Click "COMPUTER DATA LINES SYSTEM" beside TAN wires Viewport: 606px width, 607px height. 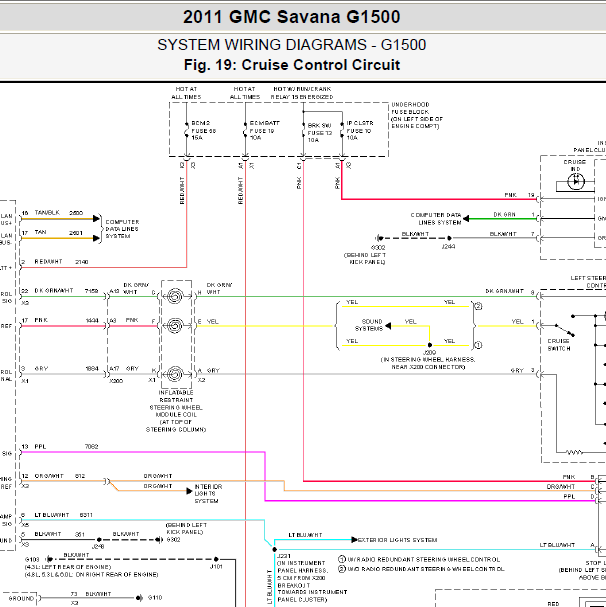[x=122, y=229]
